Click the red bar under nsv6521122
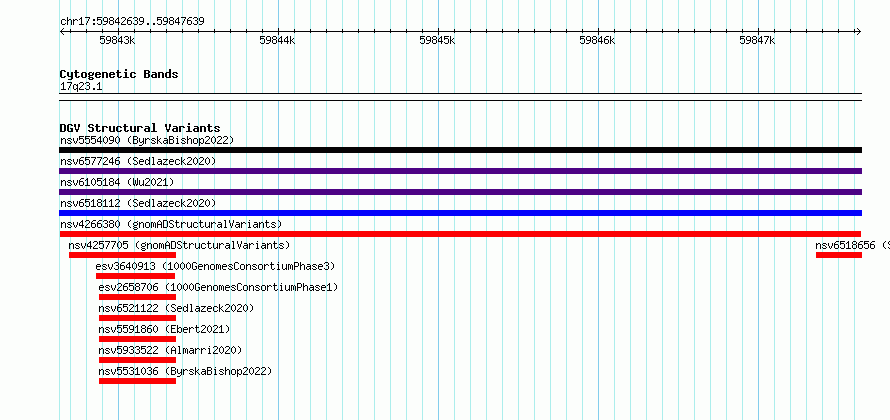The image size is (890, 420). (137, 318)
